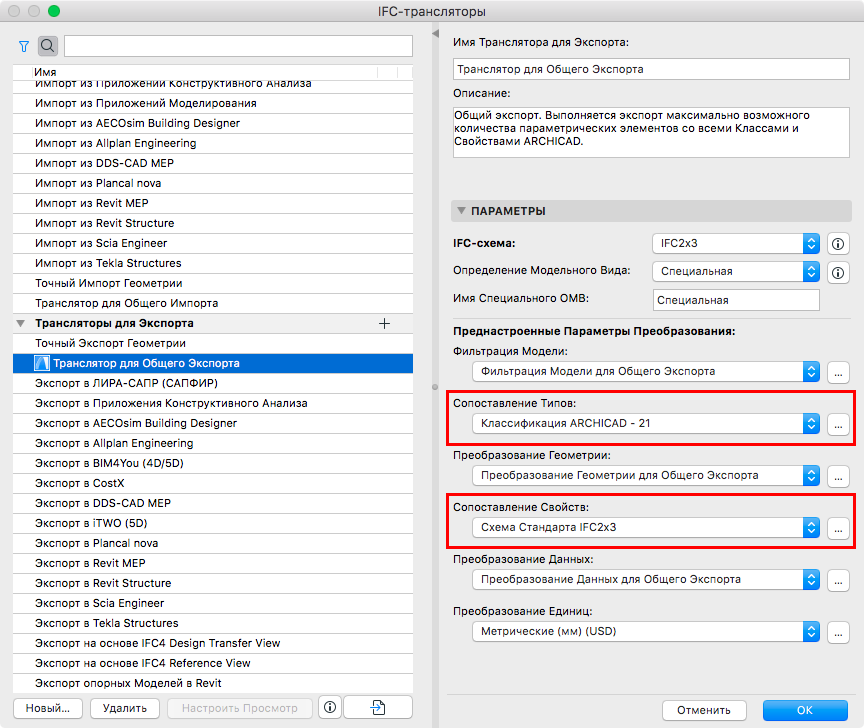Screen dimensions: 864x728
Task: Select Экспорт опорных Моделей в Revit
Action: tap(213, 683)
